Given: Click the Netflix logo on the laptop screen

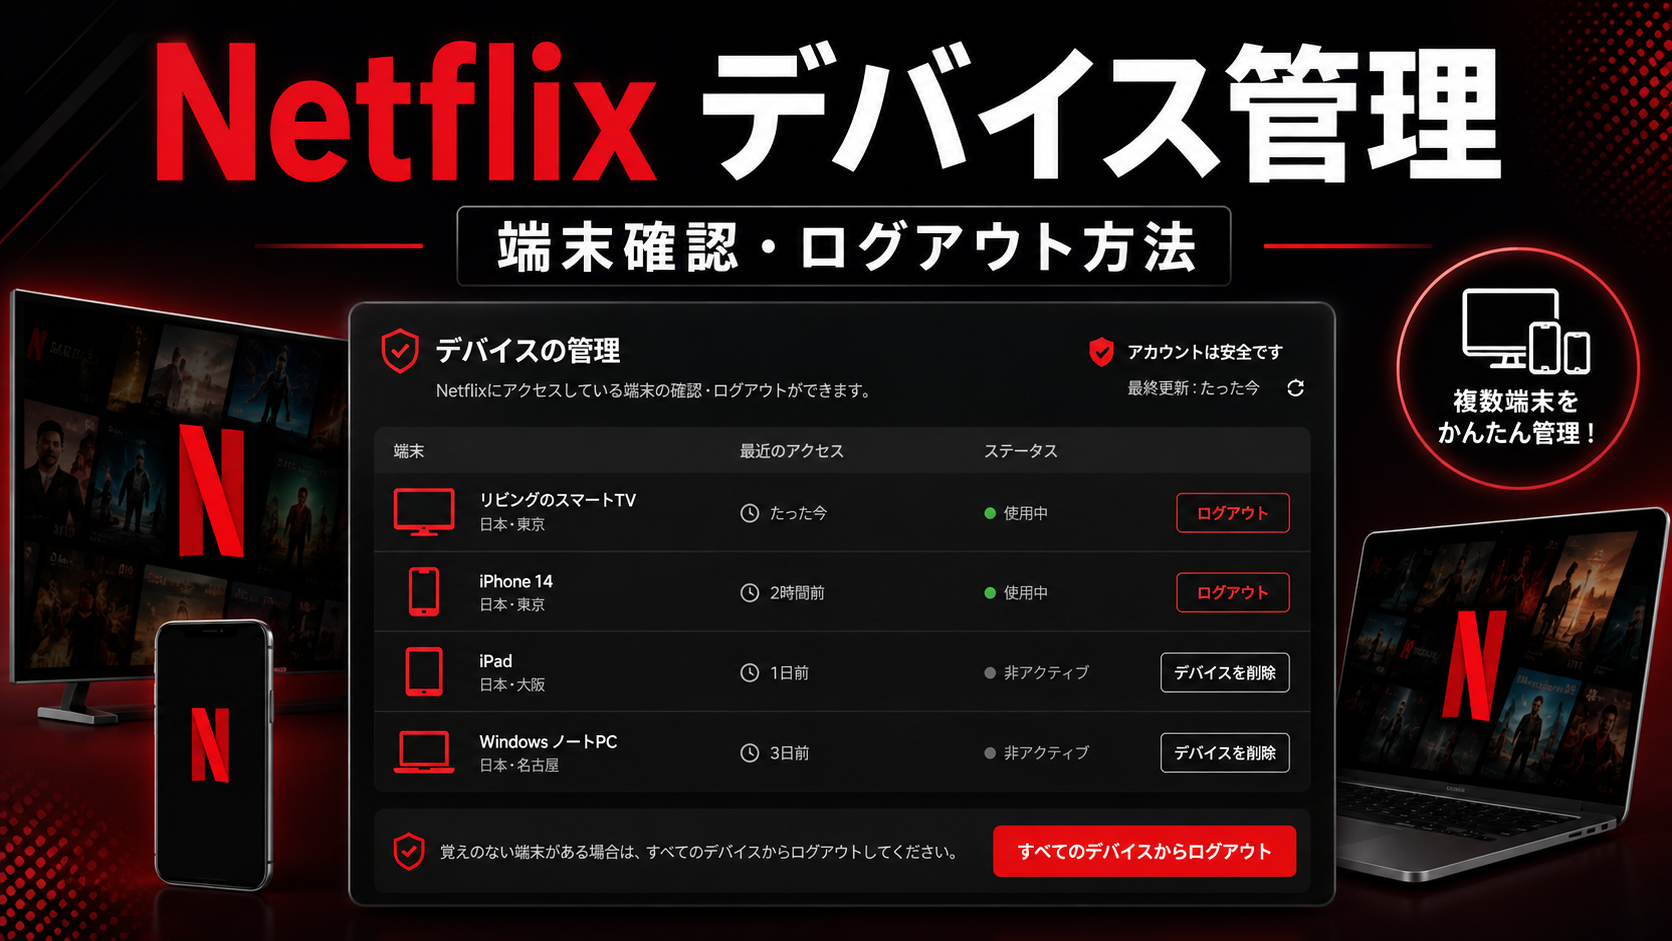Looking at the screenshot, I should [1473, 664].
